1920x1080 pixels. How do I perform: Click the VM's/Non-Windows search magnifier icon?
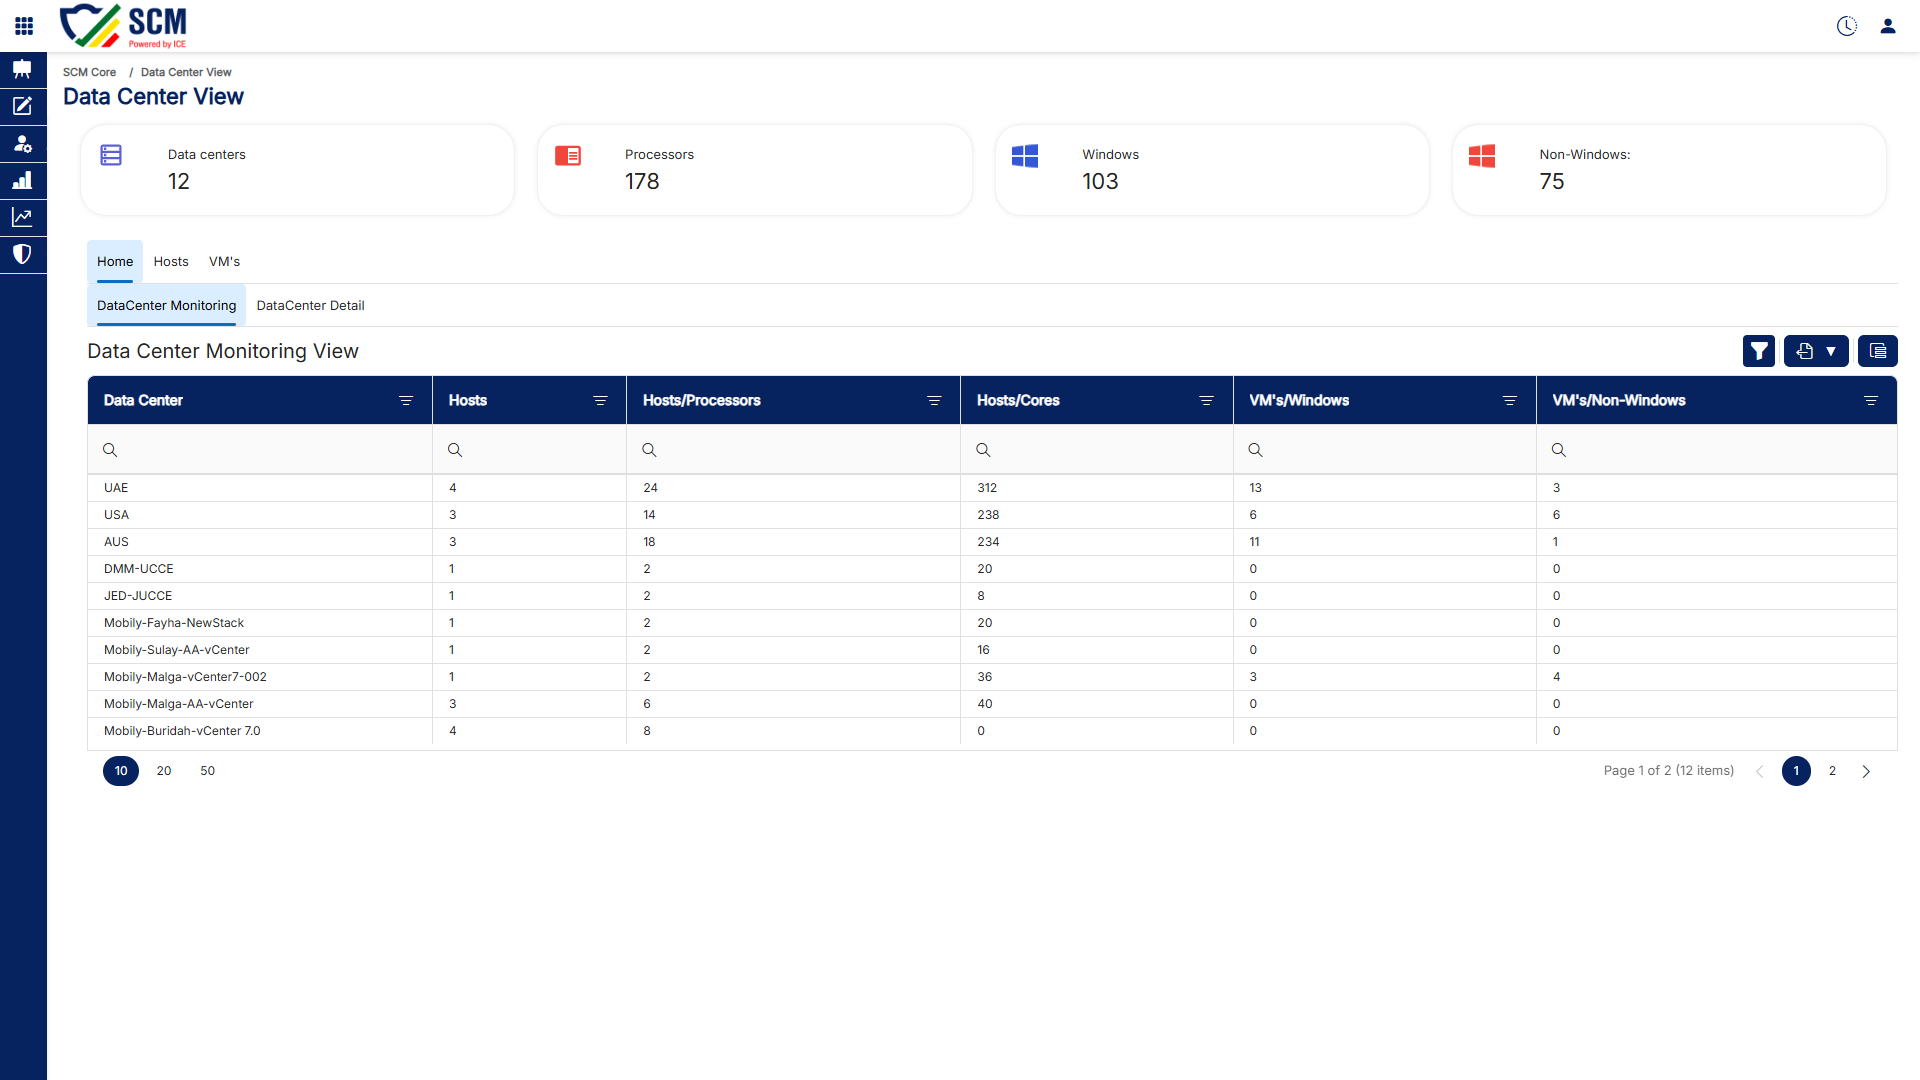[1558, 450]
